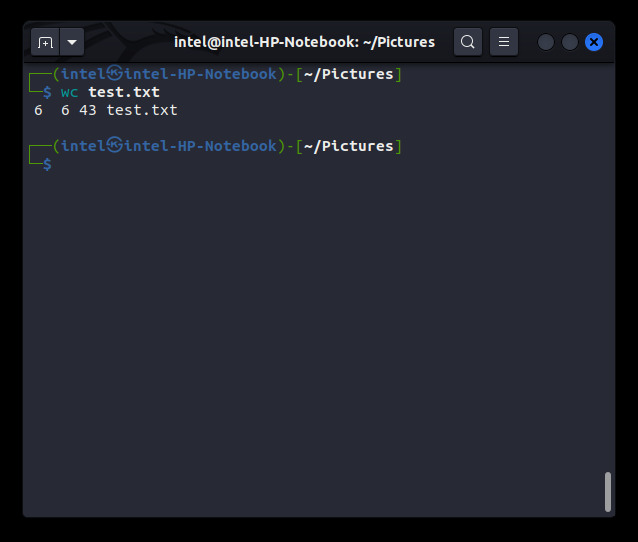
Task: Click the window title intel@intel-HP-Notebook: ~/Pictures
Action: (x=304, y=42)
